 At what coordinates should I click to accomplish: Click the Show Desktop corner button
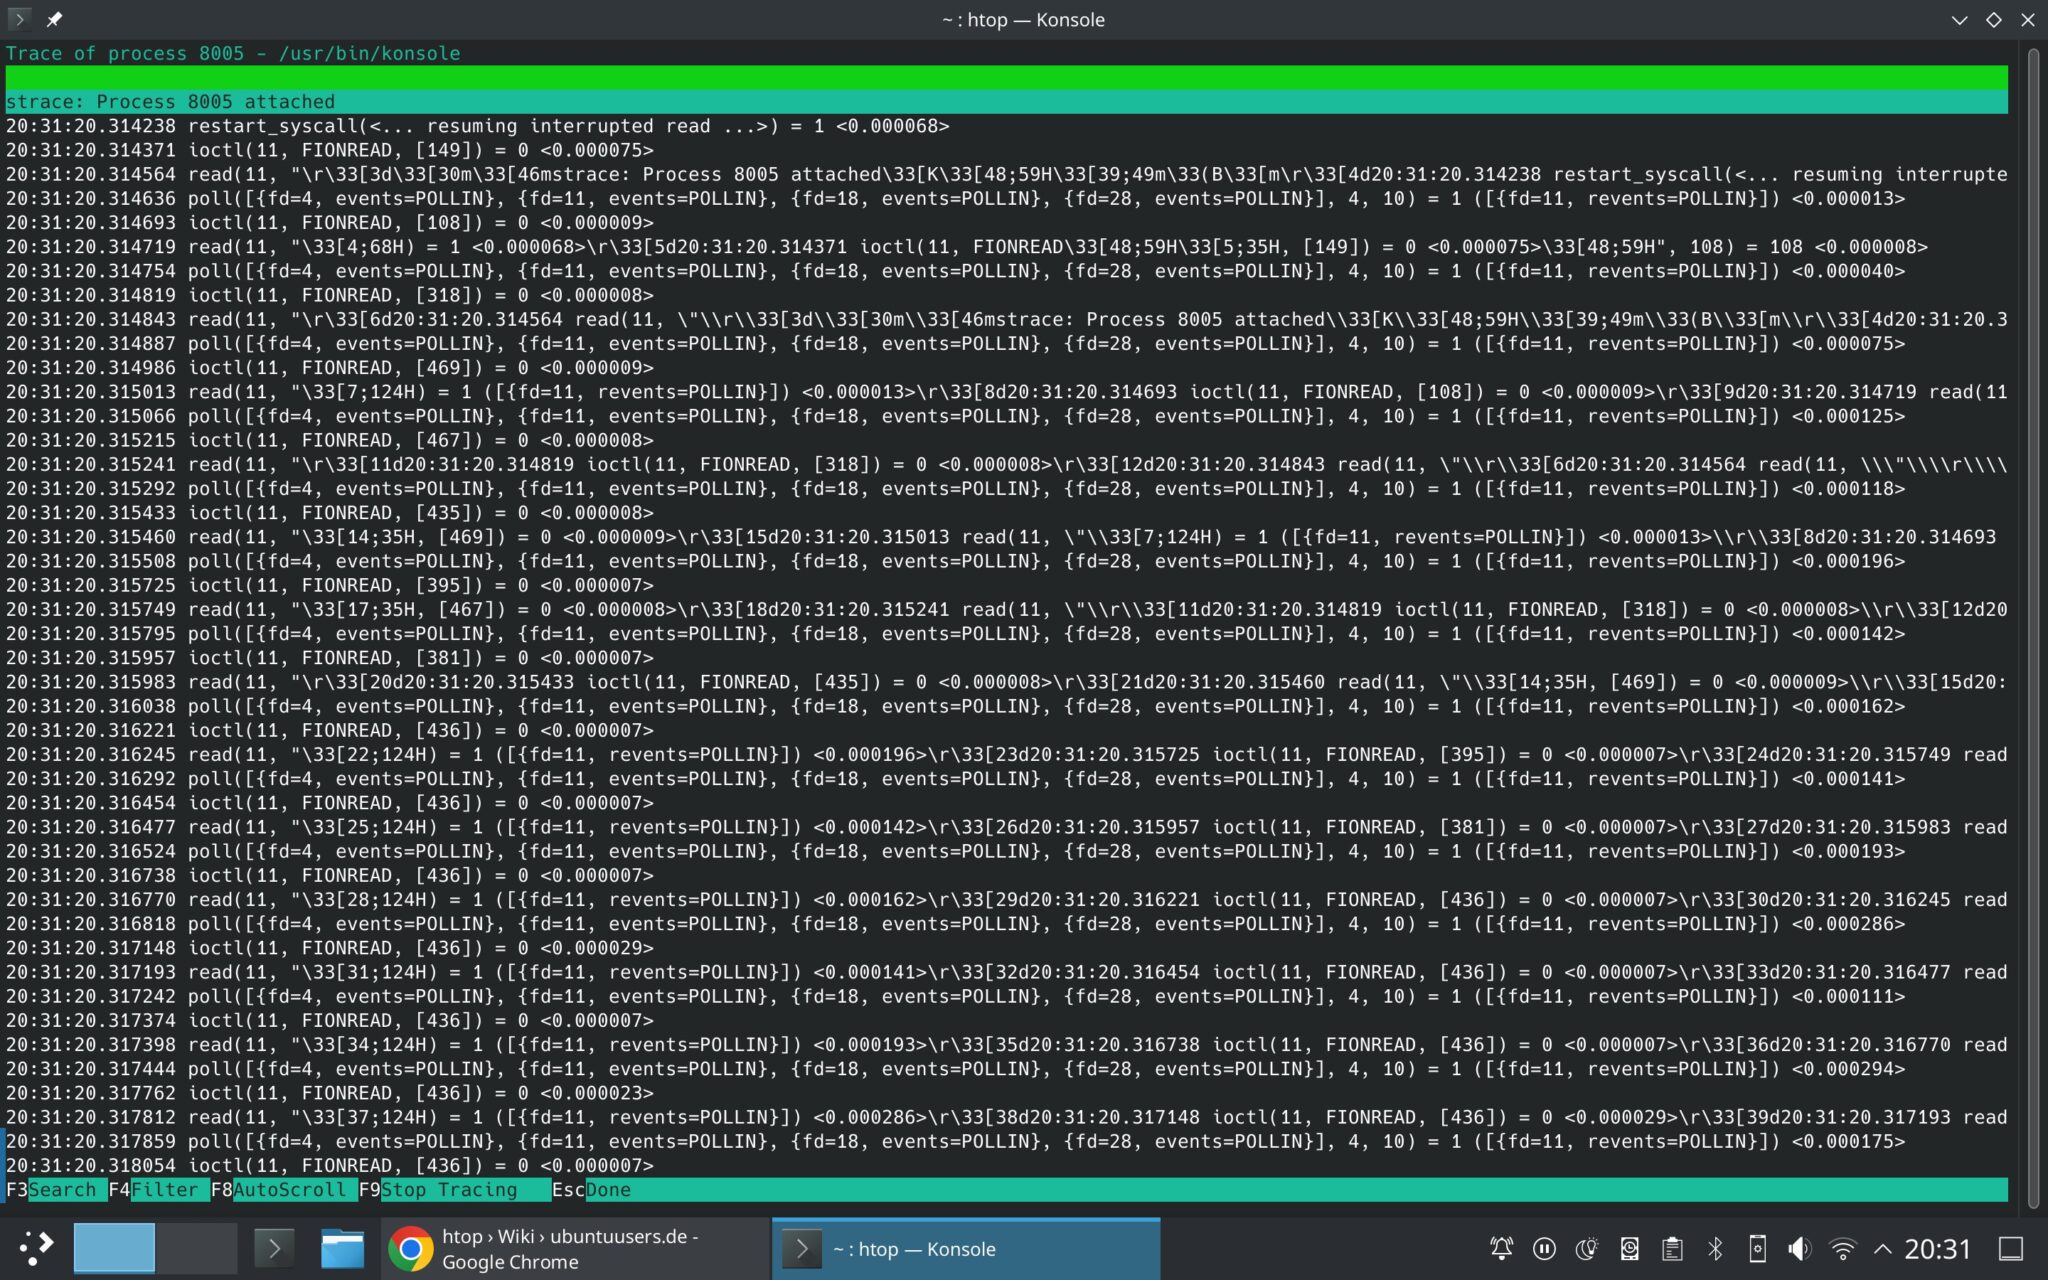click(2012, 1248)
